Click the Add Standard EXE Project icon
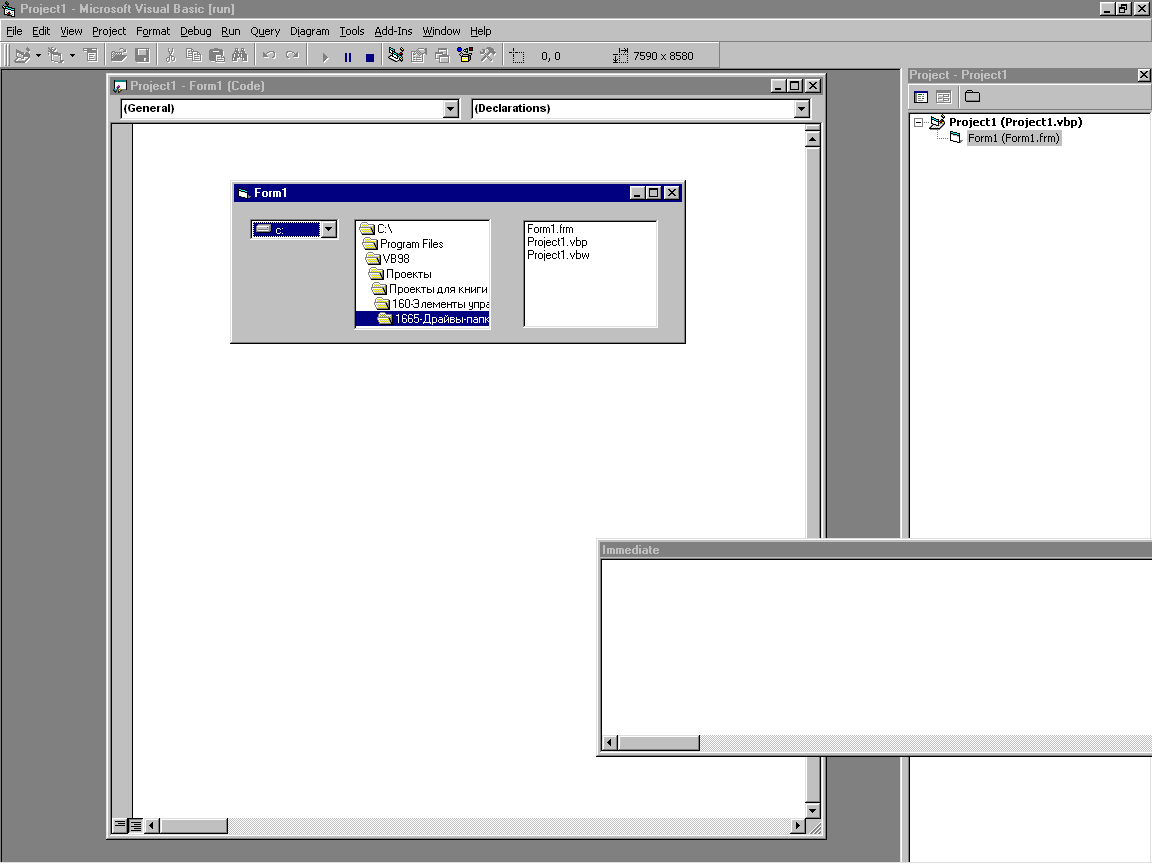Image resolution: width=1152 pixels, height=864 pixels. point(22,55)
